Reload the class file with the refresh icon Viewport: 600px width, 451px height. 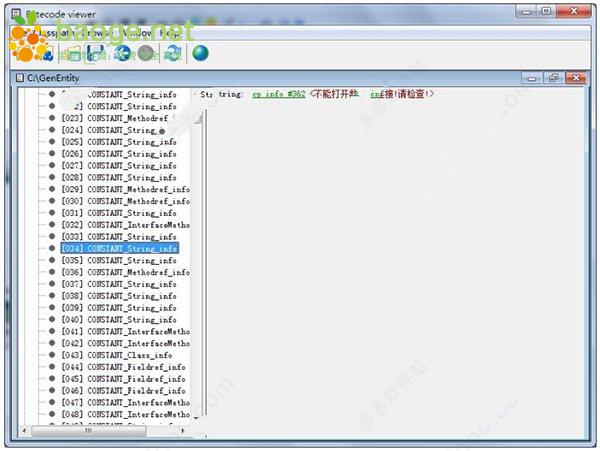pyautogui.click(x=173, y=53)
